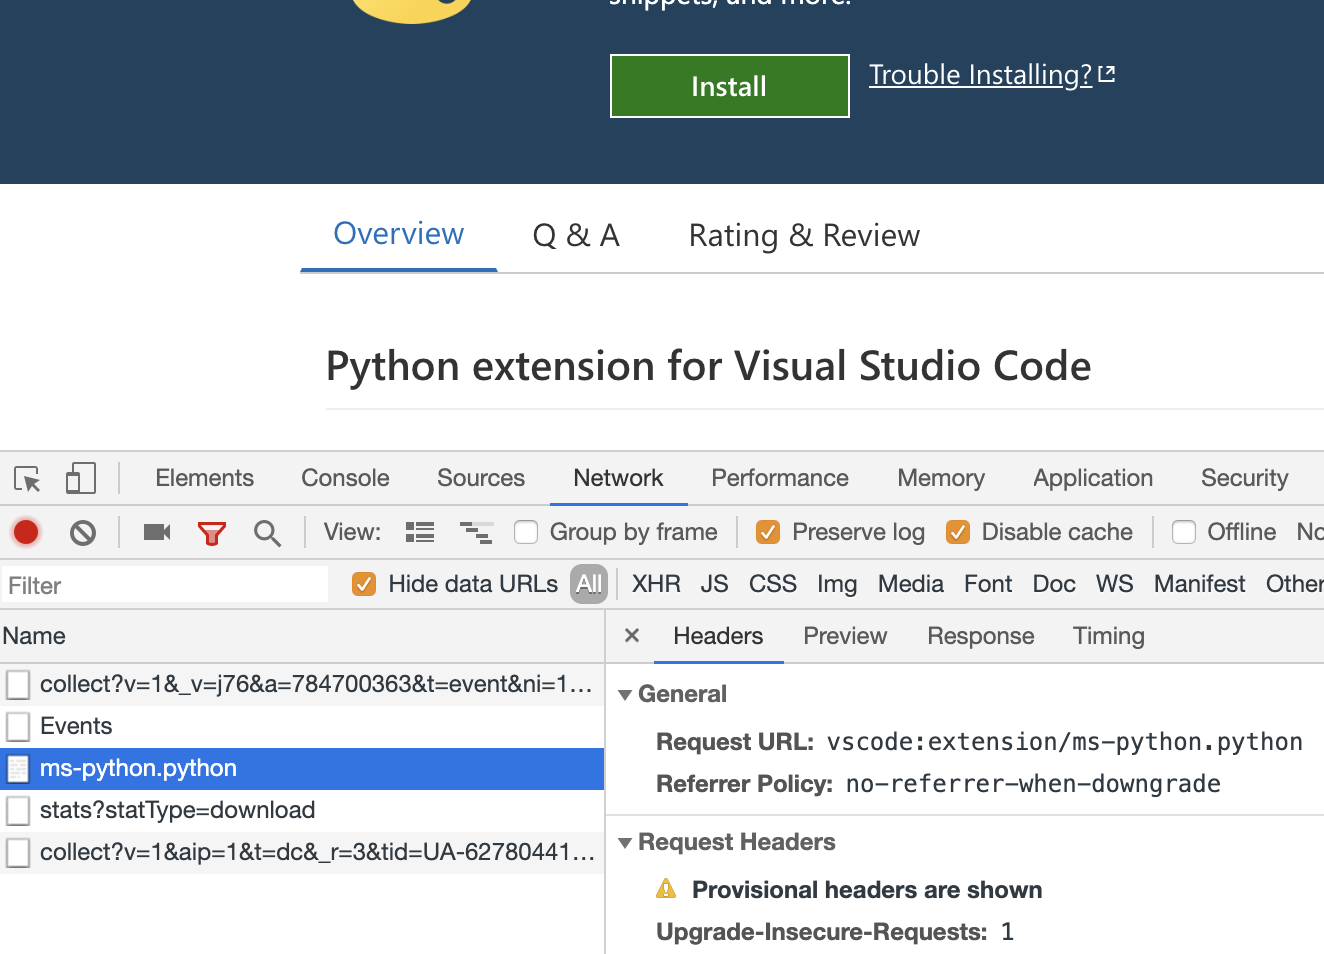Open the network request filter options
1324x954 pixels.
point(211,532)
